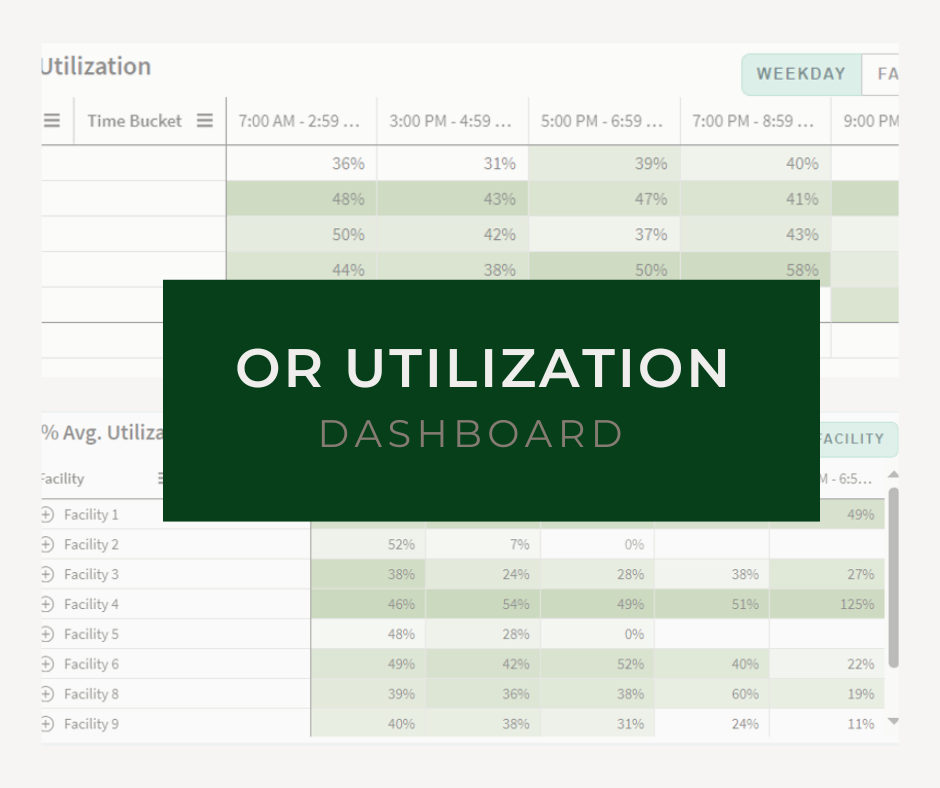Open the Time Bucket column menu icon

click(204, 121)
